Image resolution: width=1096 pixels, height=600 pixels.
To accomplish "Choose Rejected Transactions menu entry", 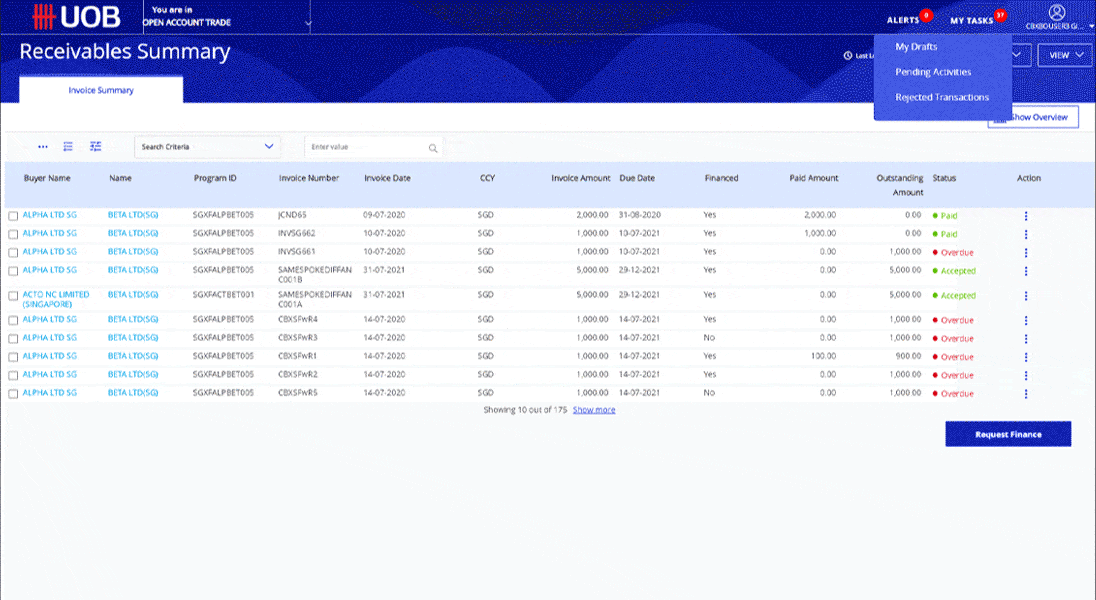I will pyautogui.click(x=942, y=98).
